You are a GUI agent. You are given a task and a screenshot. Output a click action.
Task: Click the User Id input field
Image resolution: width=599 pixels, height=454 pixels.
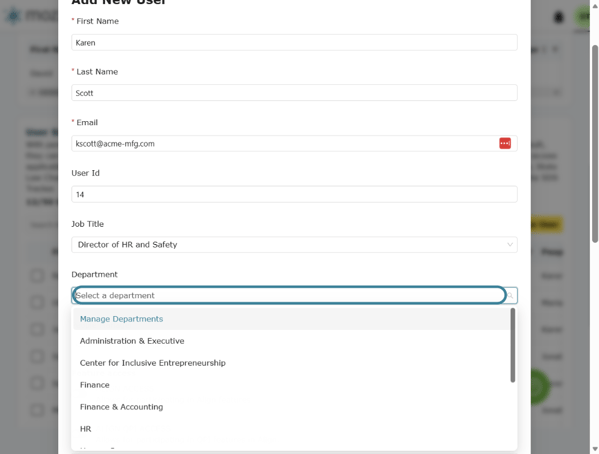[x=294, y=194]
